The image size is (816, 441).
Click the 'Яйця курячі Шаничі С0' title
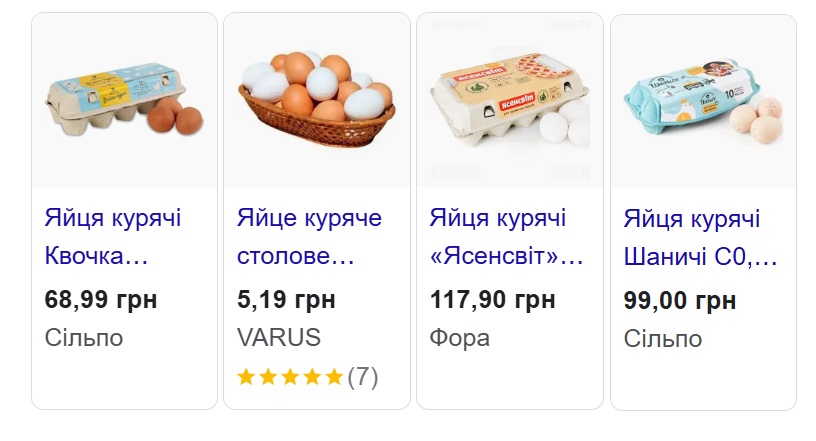700,238
